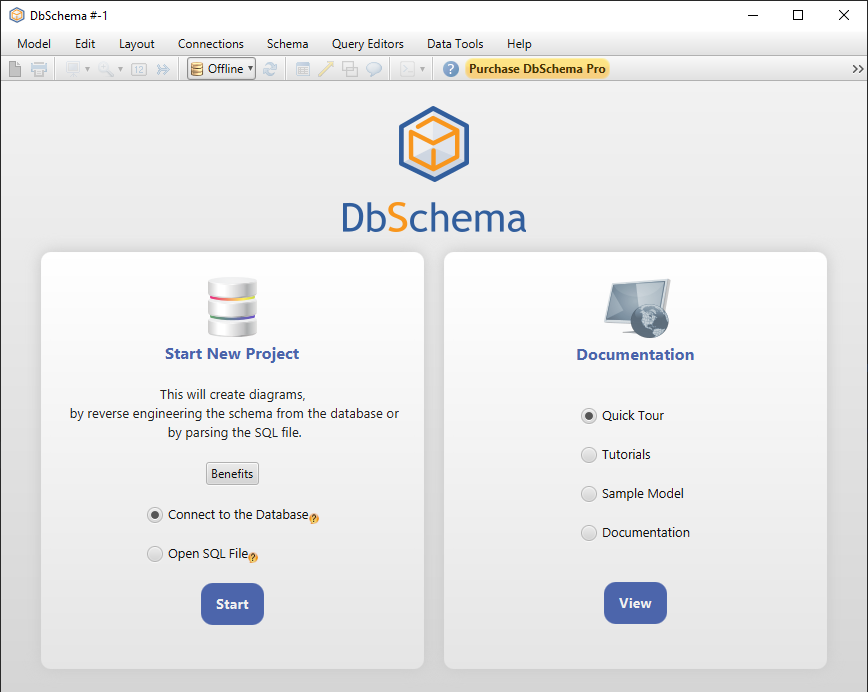Click the new table toolbar icon
This screenshot has height=692, width=868.
tap(303, 69)
